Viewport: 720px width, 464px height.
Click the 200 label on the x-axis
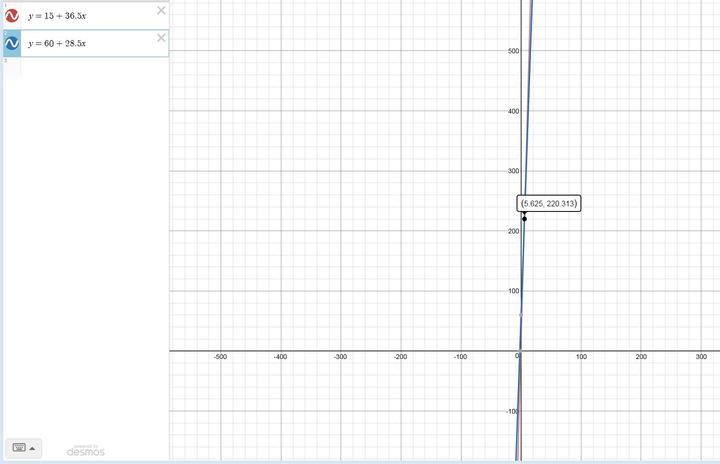[641, 357]
